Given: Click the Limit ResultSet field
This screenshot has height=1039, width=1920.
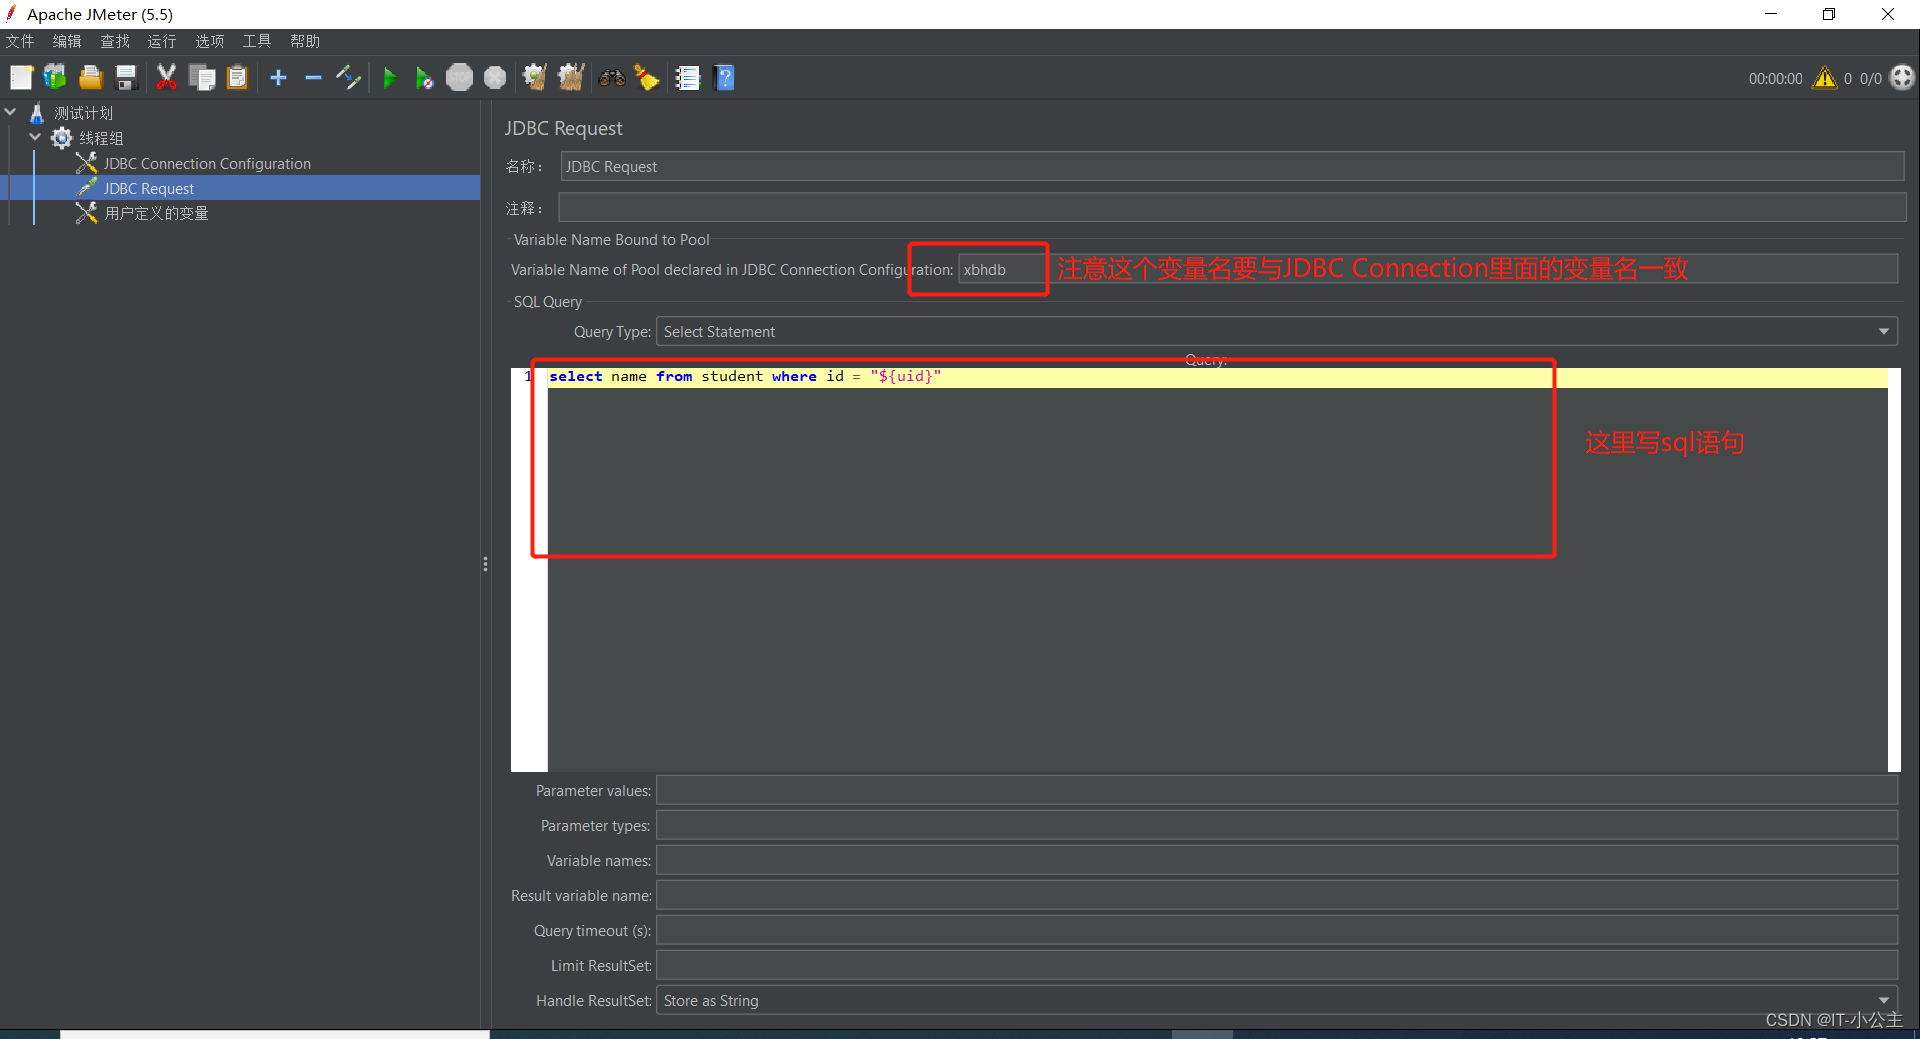Looking at the screenshot, I should click(x=1277, y=966).
